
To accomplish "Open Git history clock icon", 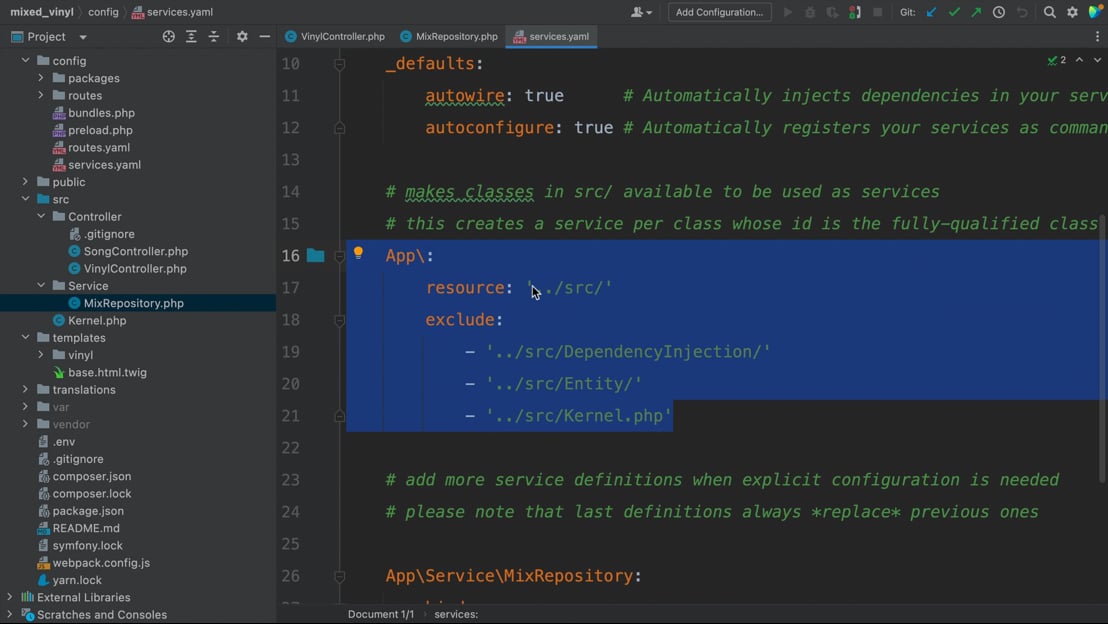I will (x=999, y=12).
